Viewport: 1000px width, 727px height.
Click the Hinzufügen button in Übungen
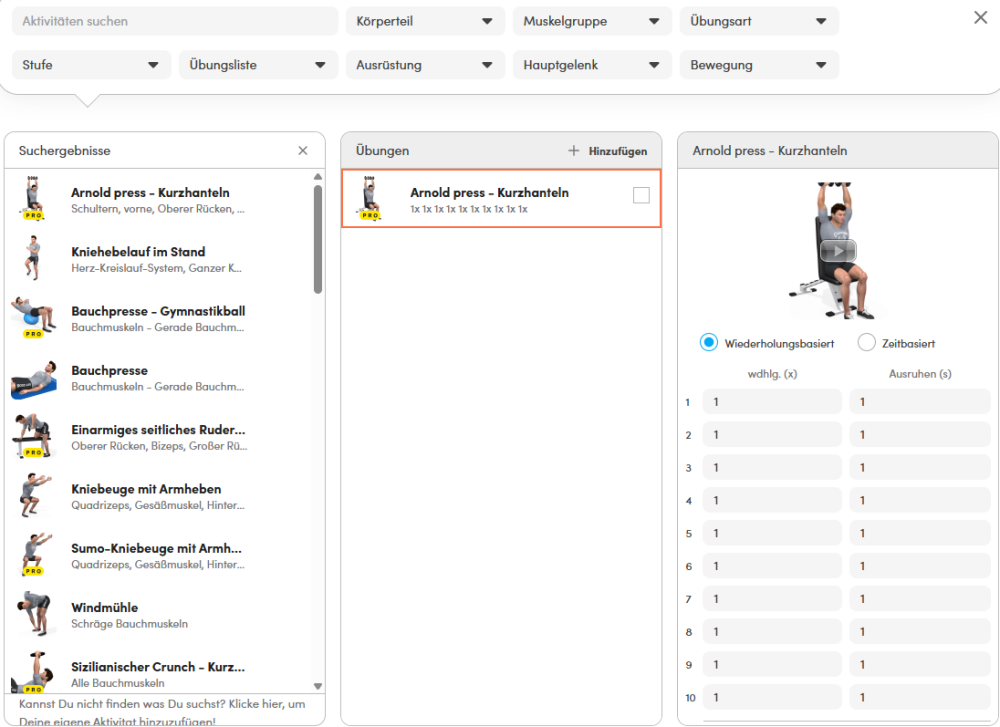(x=608, y=151)
